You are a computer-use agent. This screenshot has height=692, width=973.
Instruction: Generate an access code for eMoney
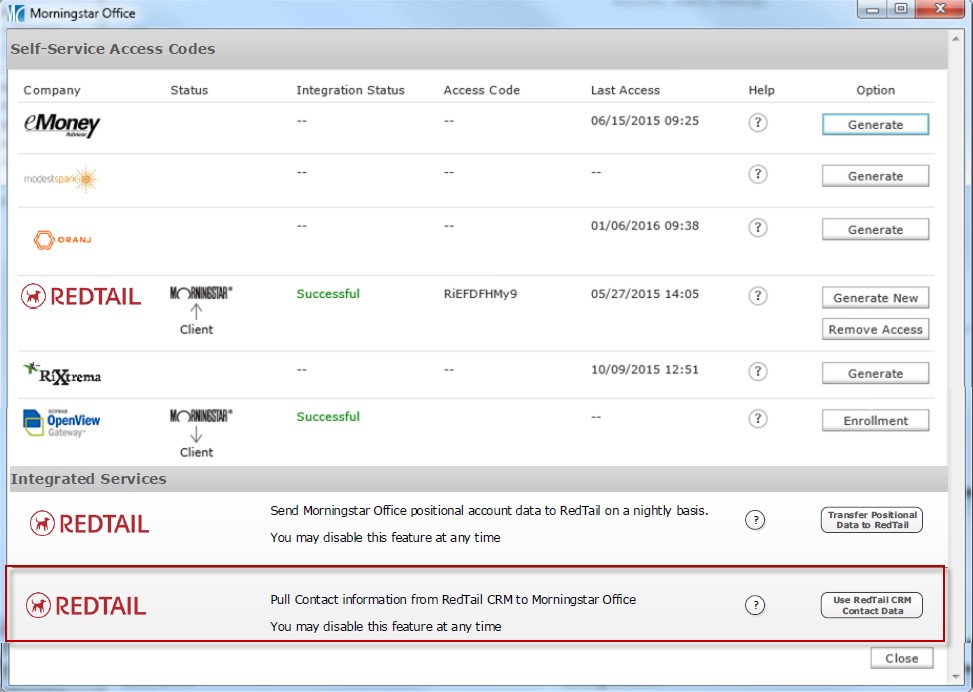[875, 124]
